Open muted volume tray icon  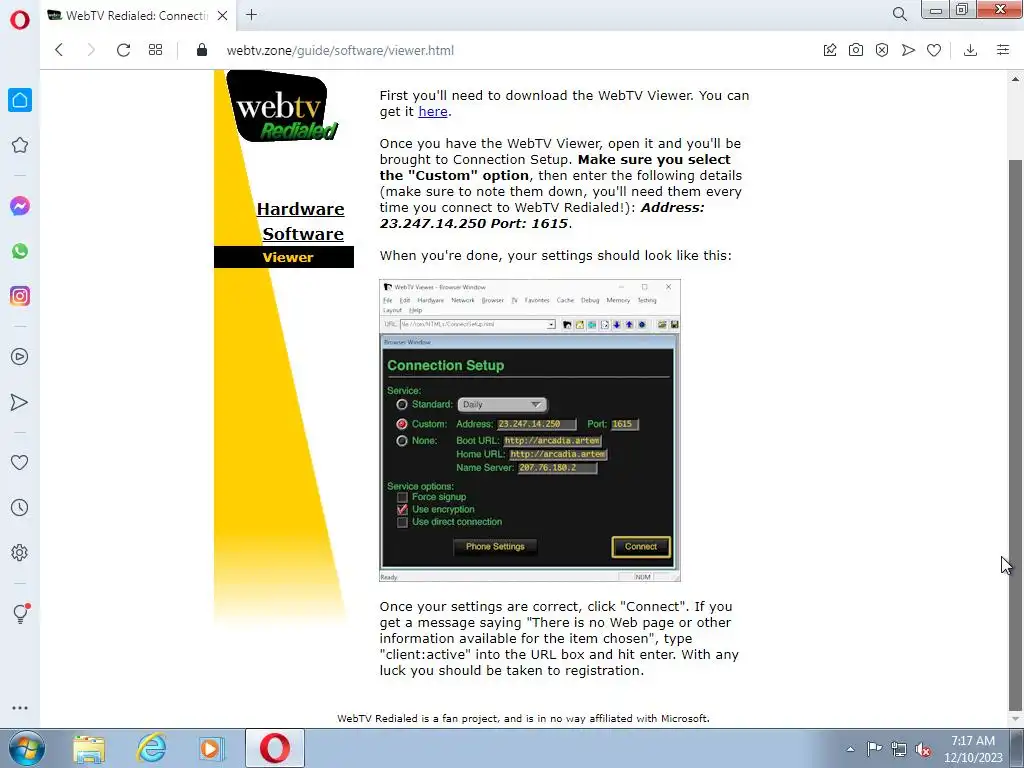point(923,749)
